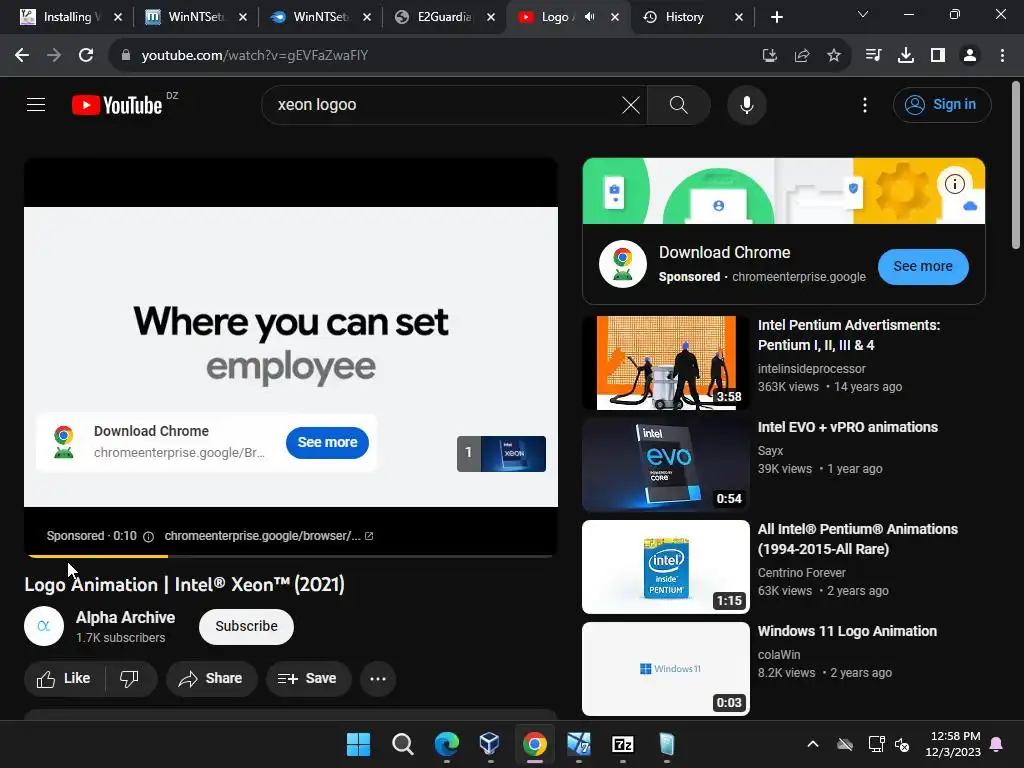Open YouTube settings three-dot menu
The height and width of the screenshot is (768, 1024).
[865, 104]
